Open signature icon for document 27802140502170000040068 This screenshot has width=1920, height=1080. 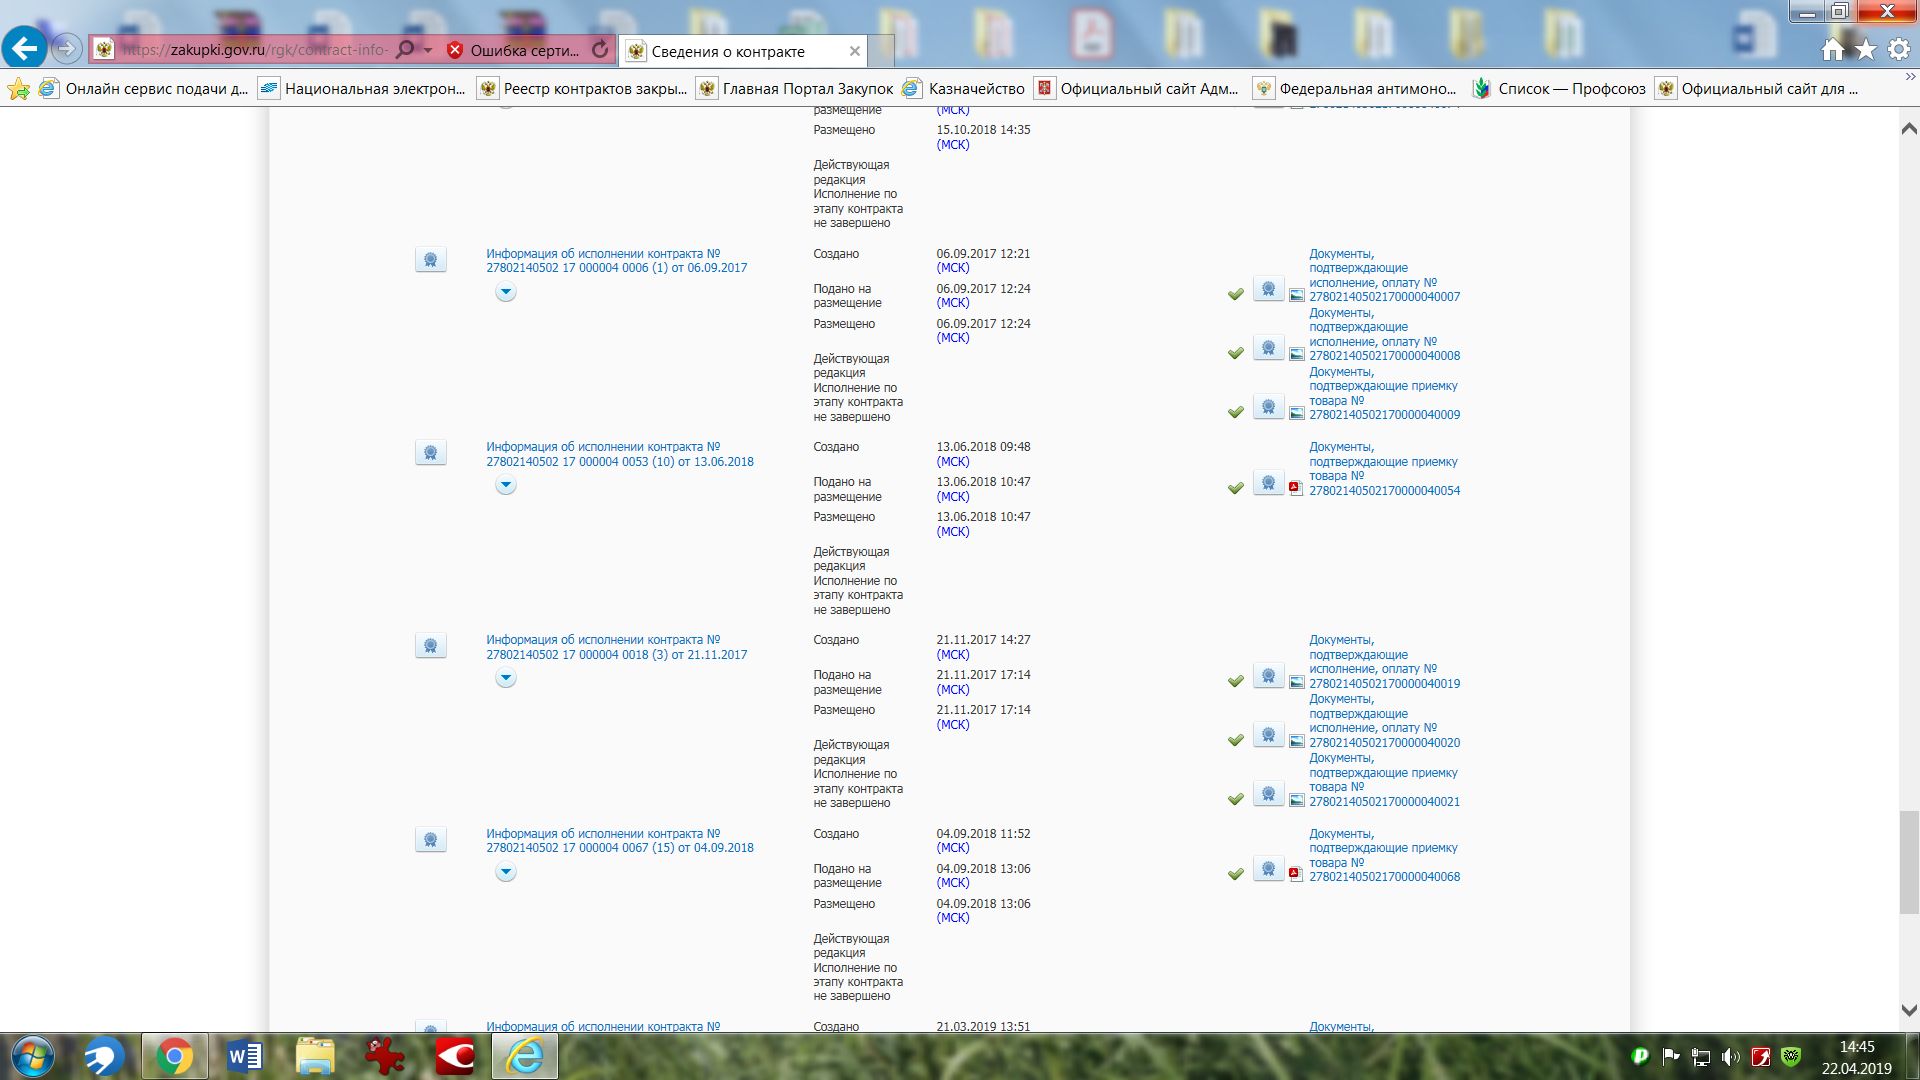click(x=1268, y=869)
